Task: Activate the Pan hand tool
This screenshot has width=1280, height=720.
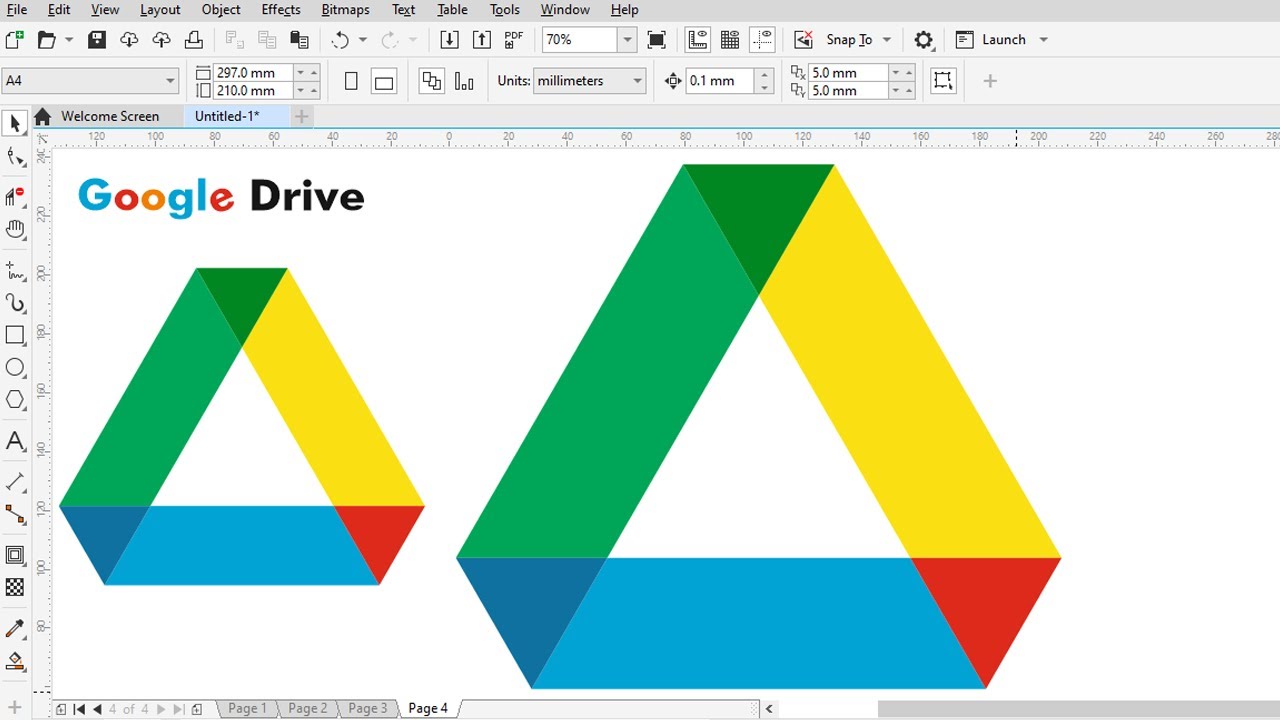Action: coord(15,230)
